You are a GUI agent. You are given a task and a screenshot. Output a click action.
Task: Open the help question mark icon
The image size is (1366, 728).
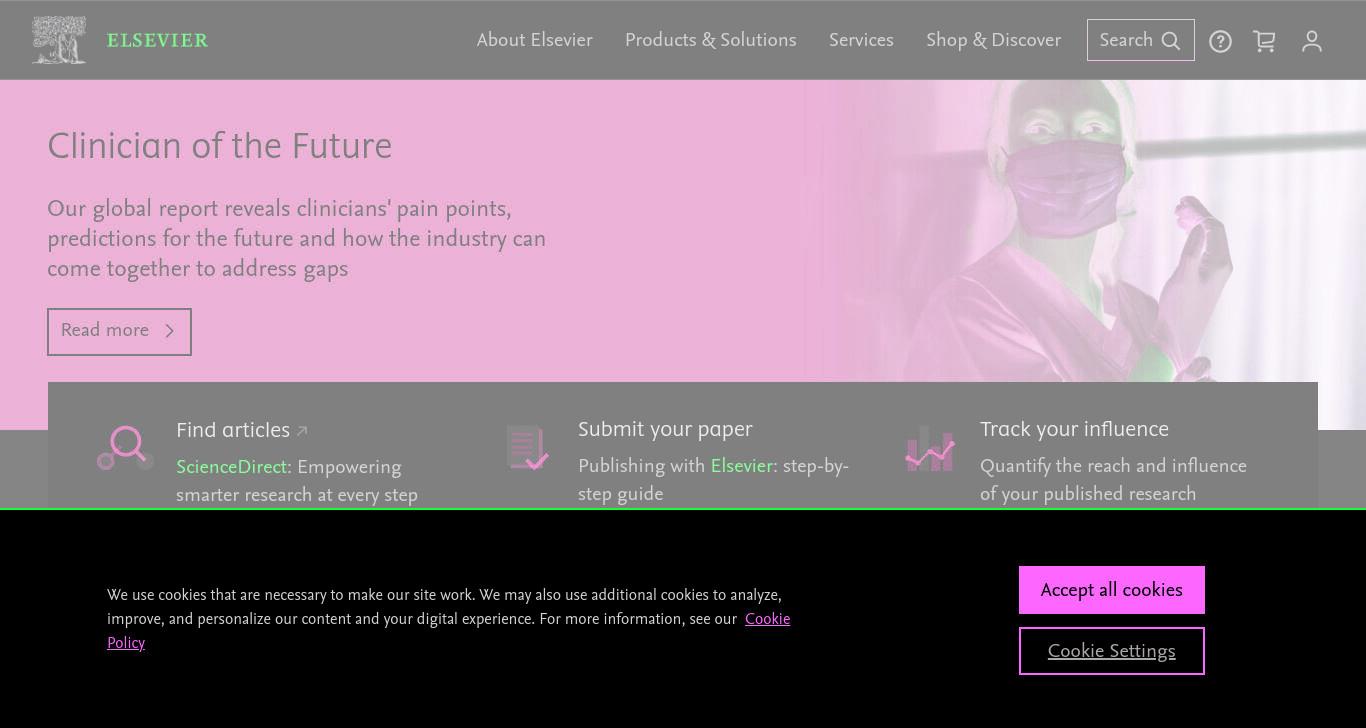pyautogui.click(x=1220, y=41)
